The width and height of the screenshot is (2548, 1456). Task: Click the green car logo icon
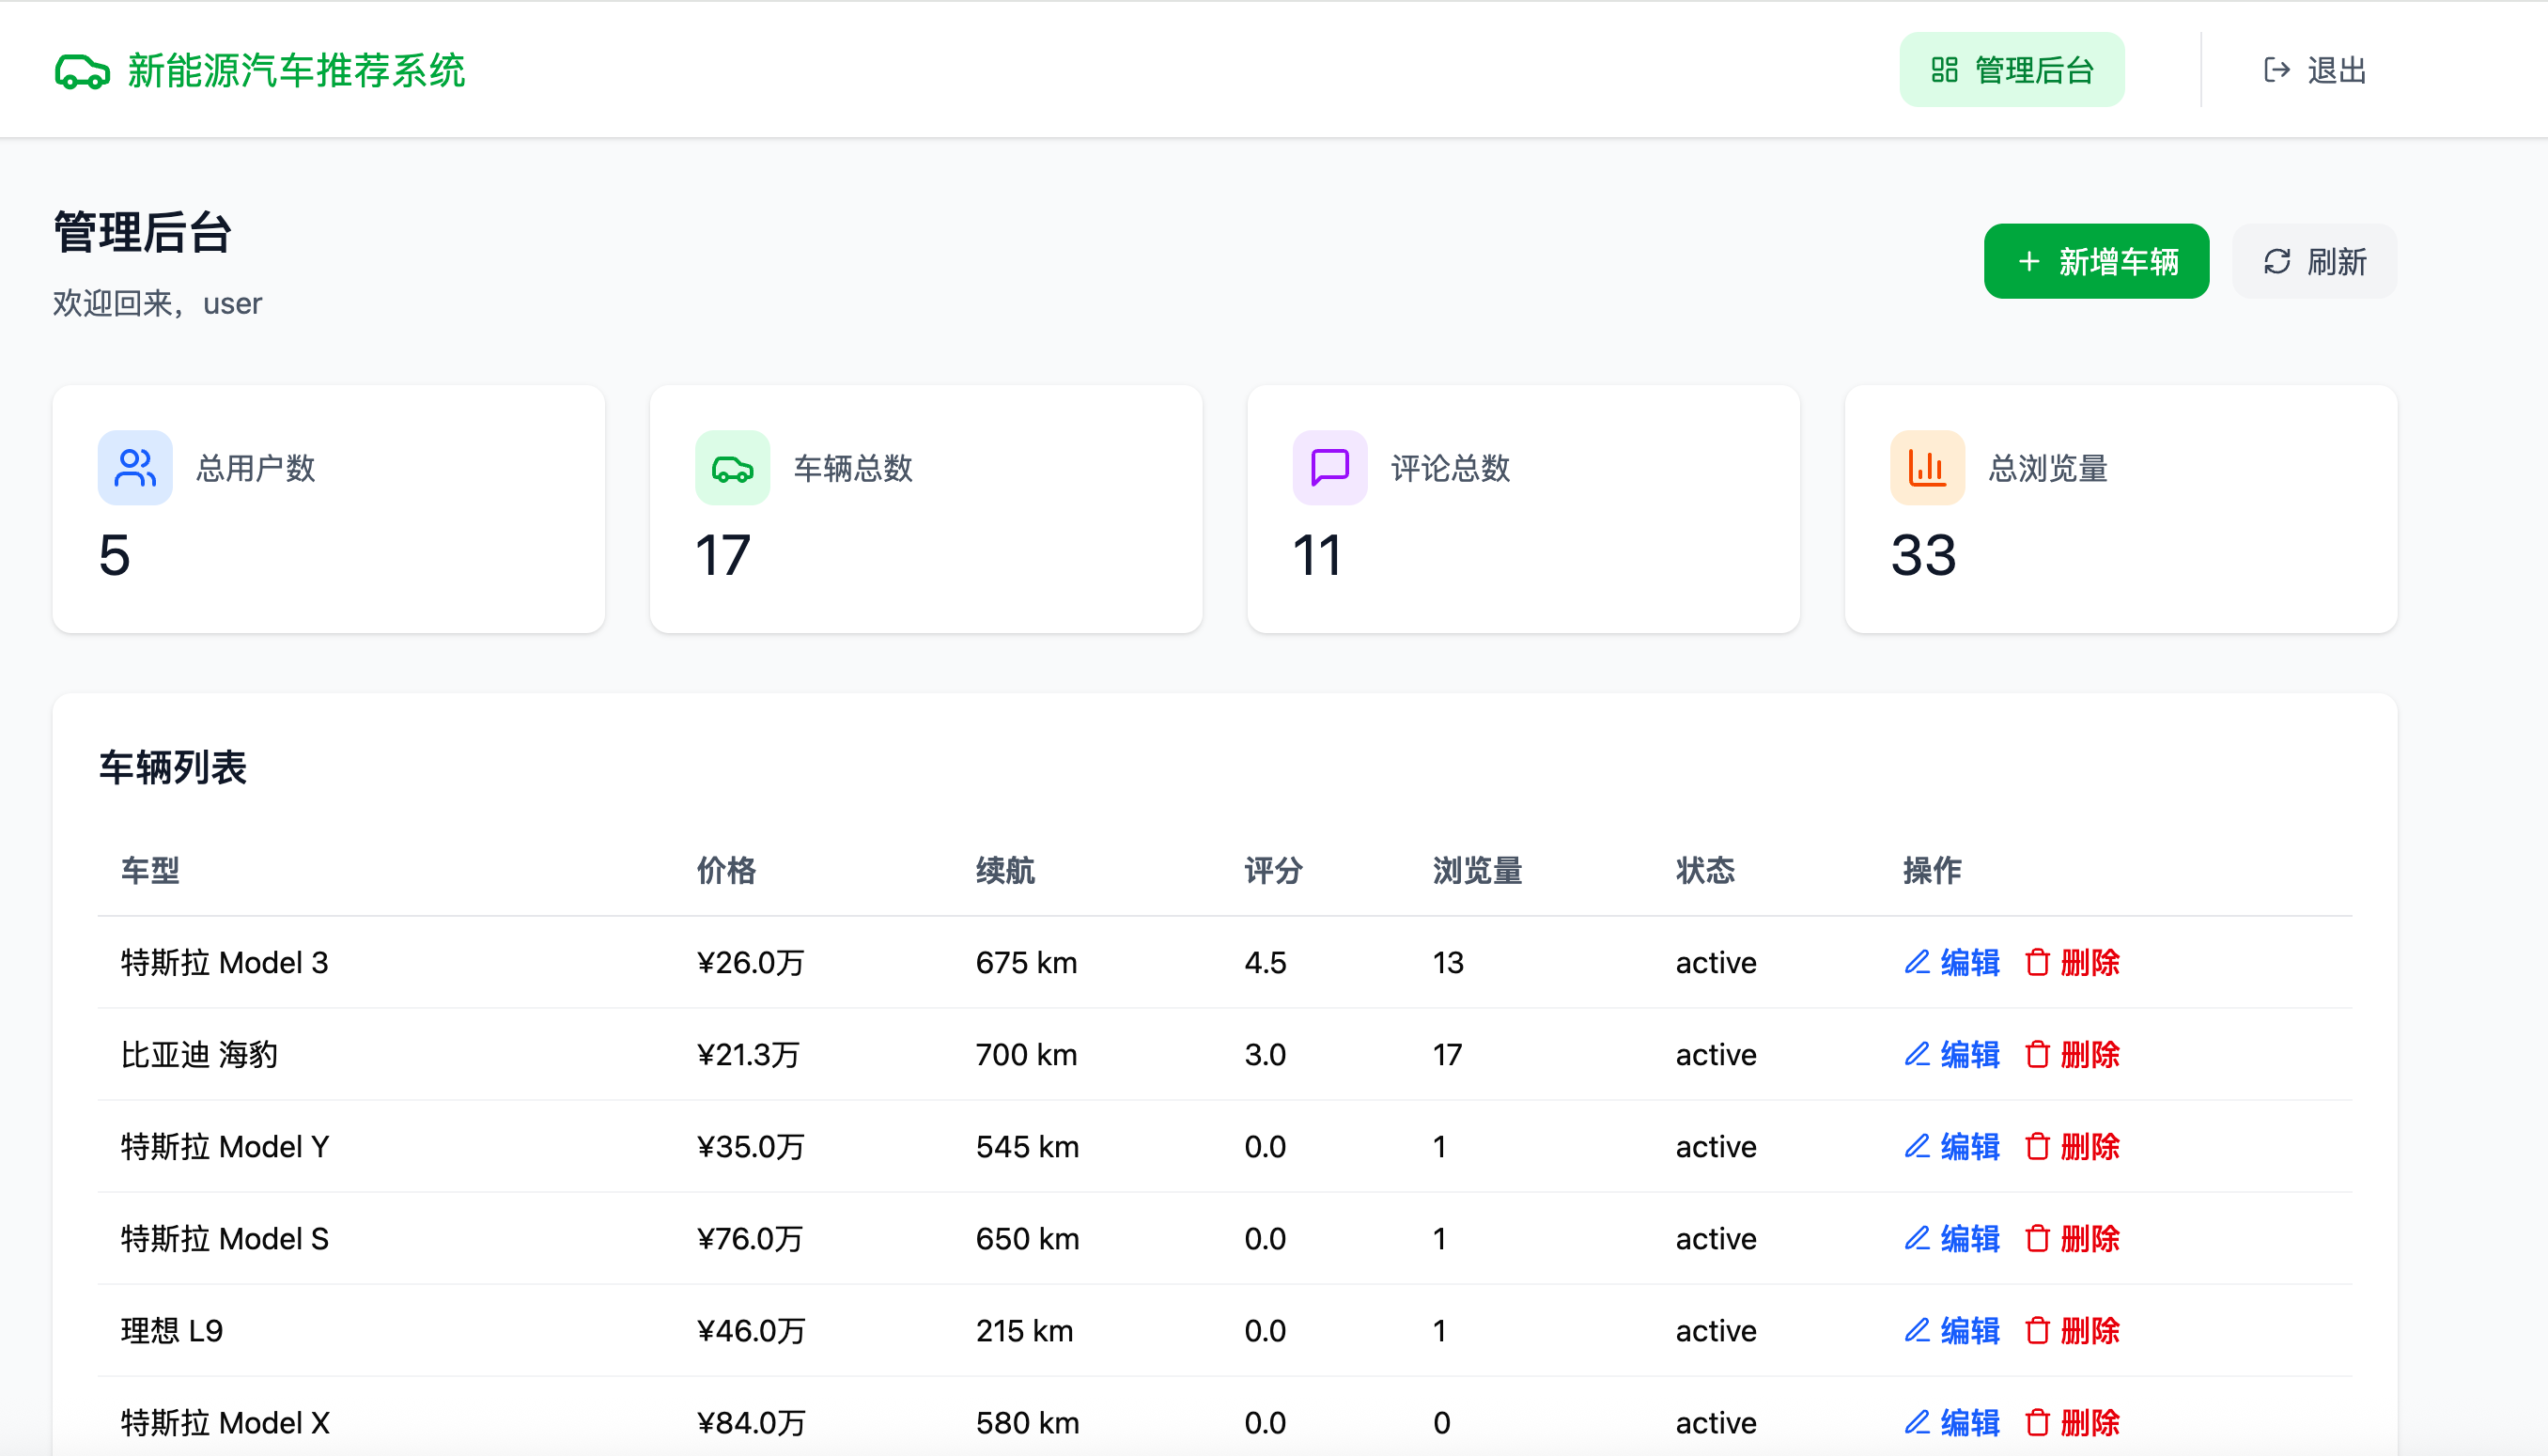click(82, 71)
